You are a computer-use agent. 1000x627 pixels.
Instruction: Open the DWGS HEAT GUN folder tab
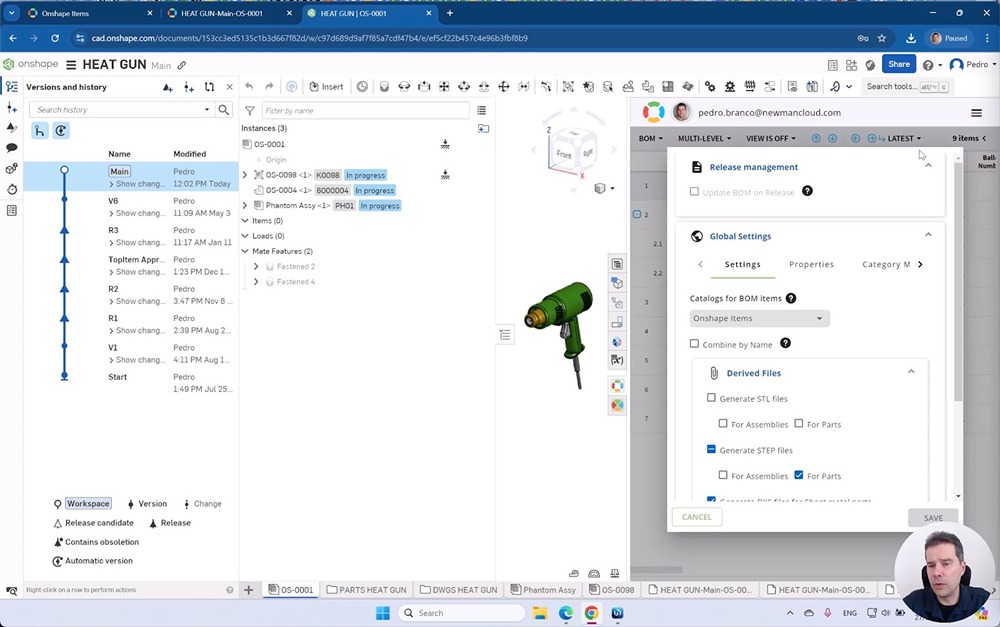tap(458, 590)
